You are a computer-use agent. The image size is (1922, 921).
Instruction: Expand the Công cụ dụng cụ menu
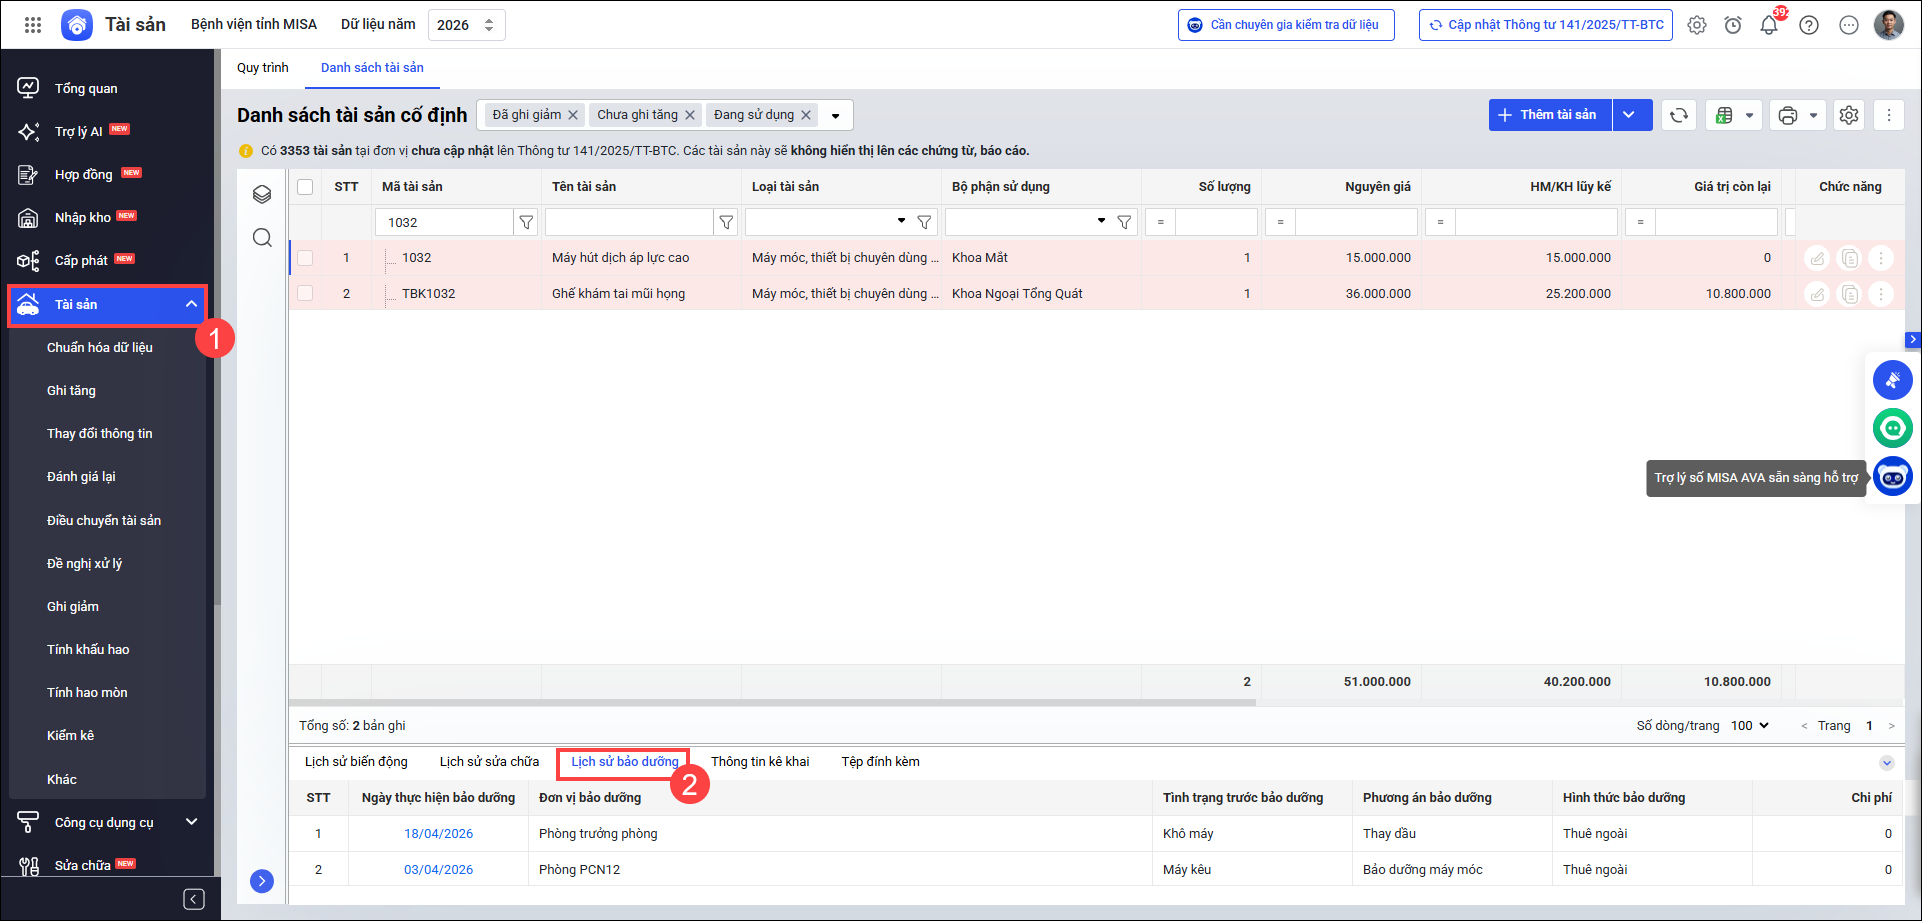191,822
